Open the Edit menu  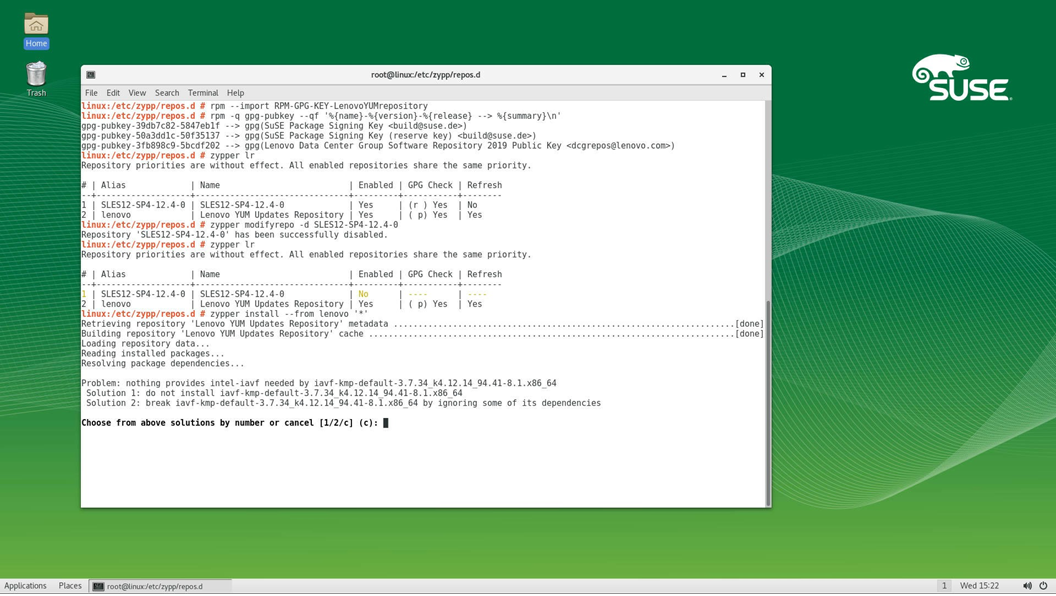pyautogui.click(x=113, y=93)
